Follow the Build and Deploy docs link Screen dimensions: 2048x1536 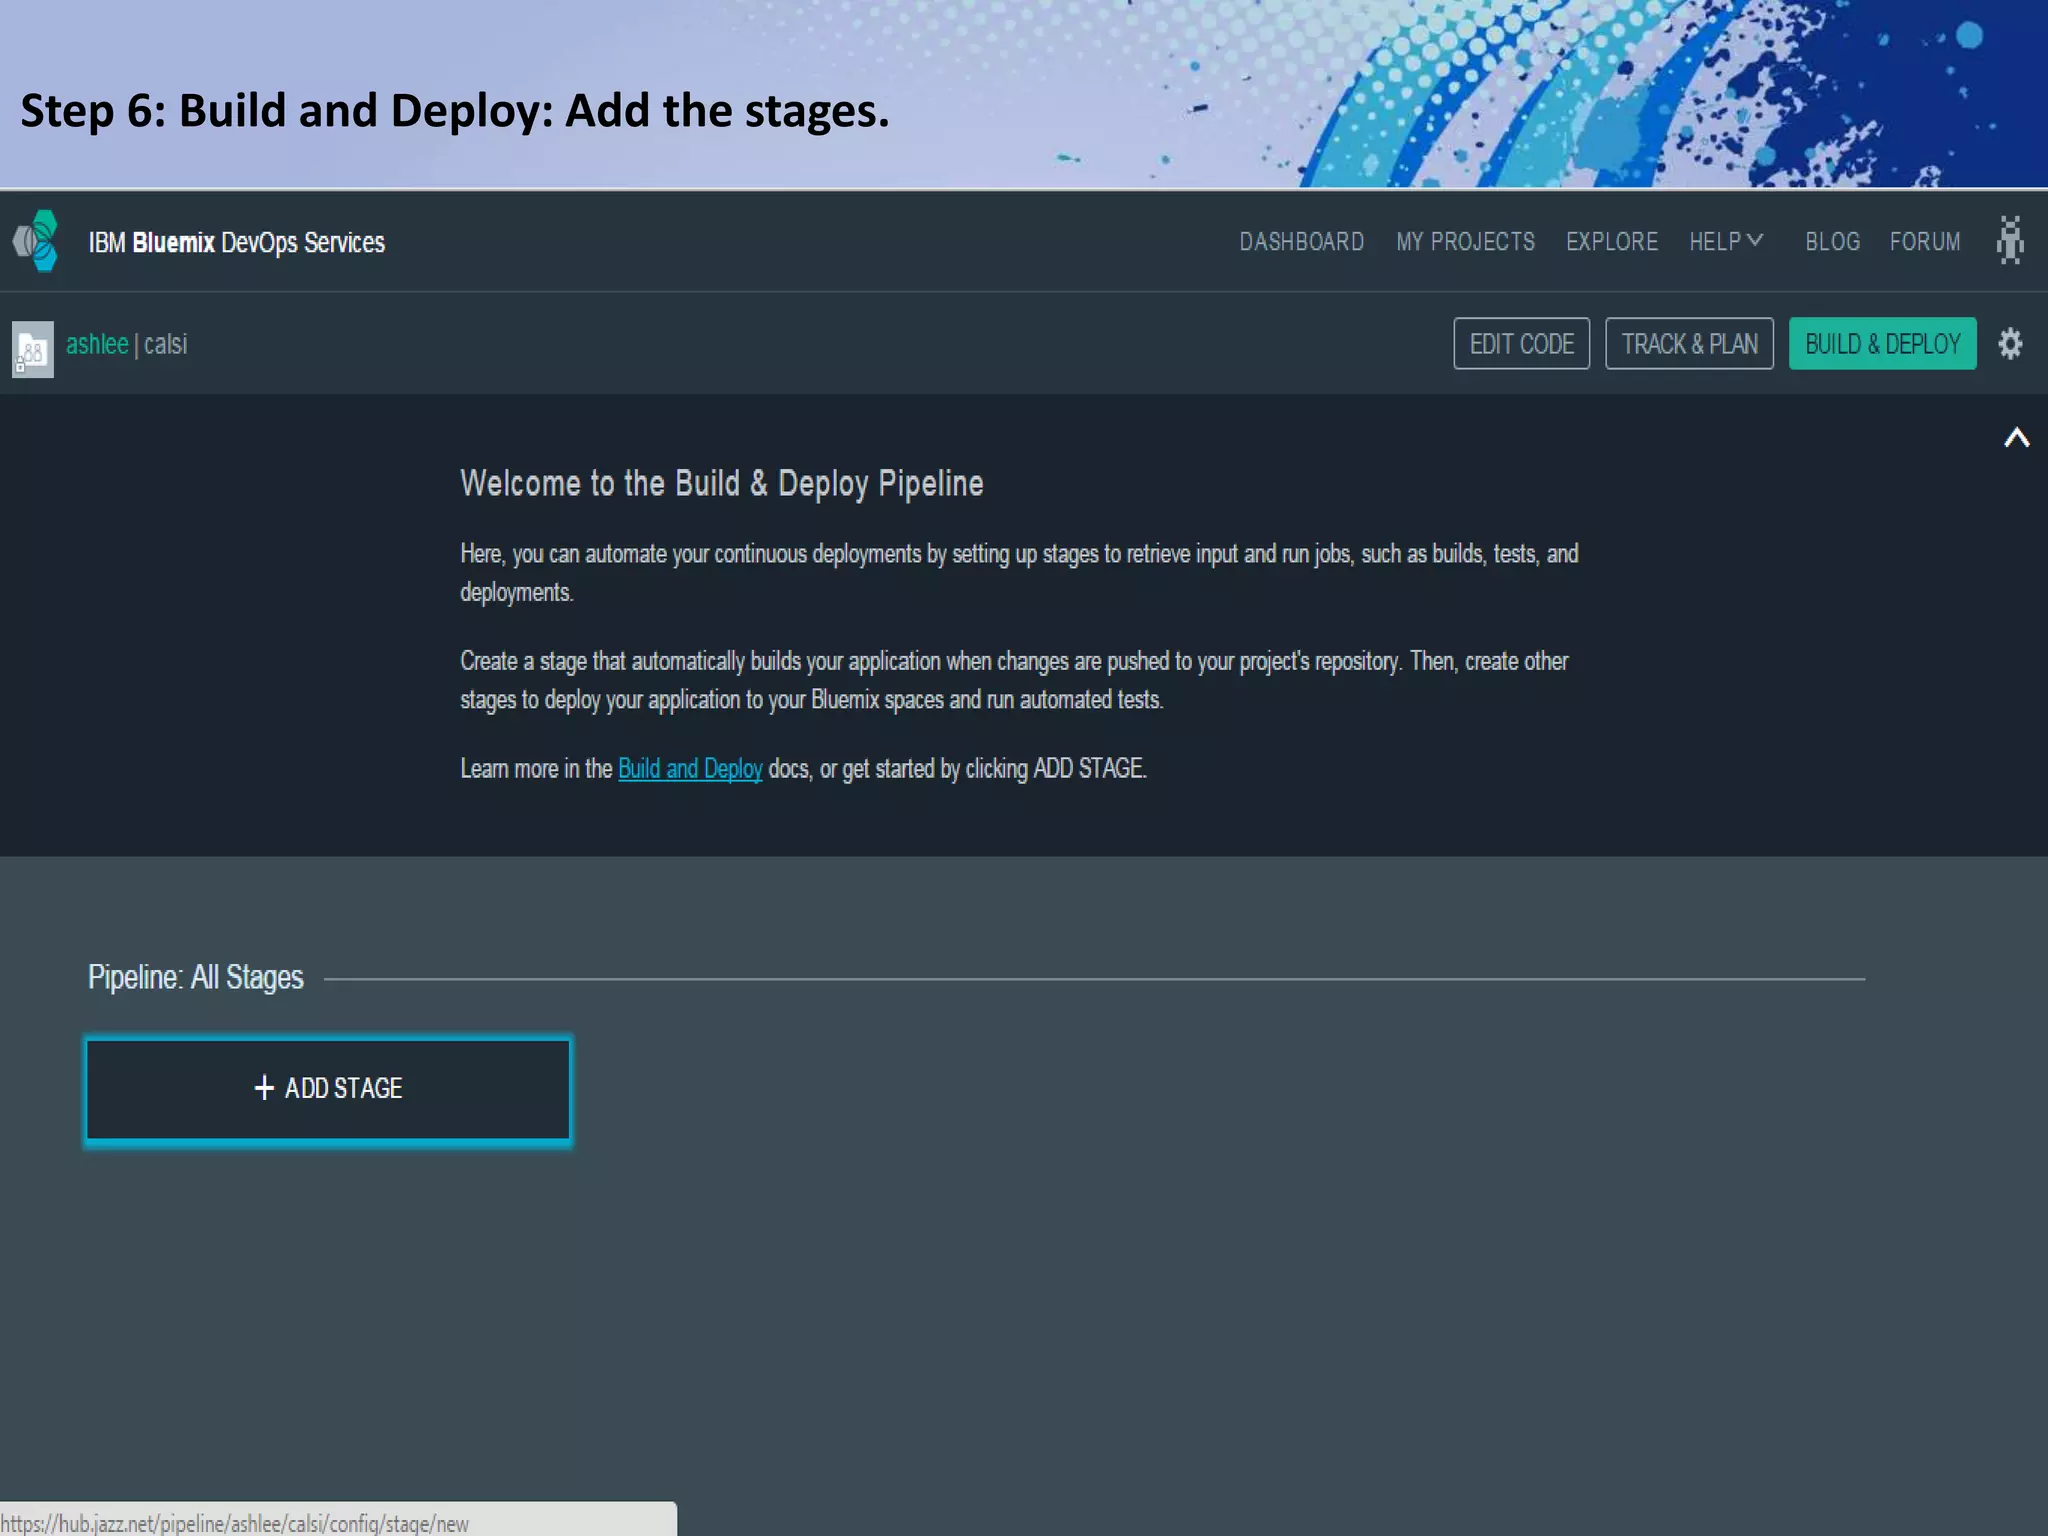coord(690,769)
